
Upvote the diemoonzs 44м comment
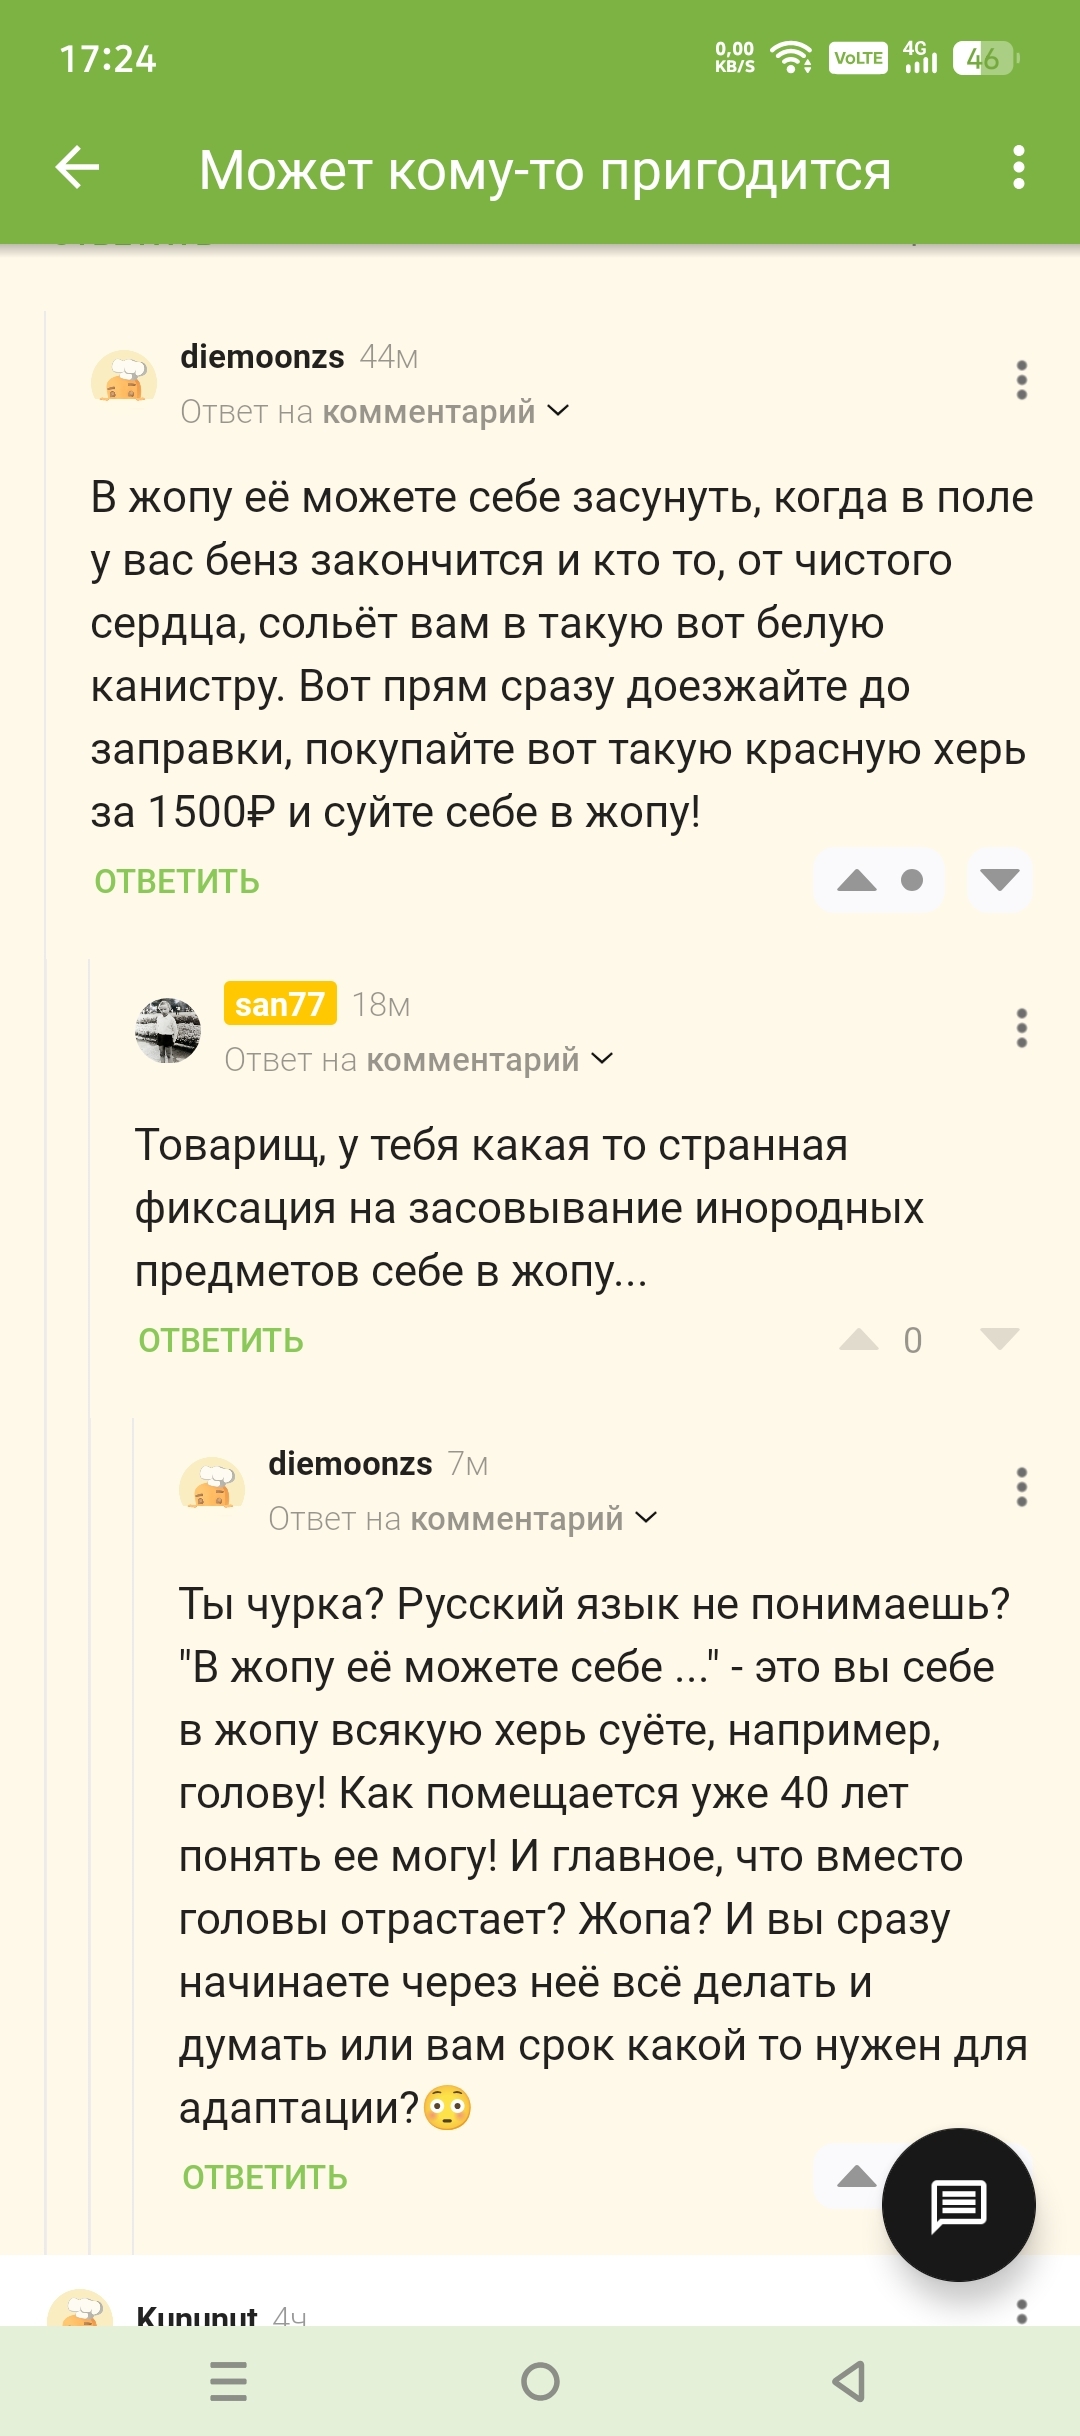pos(857,880)
